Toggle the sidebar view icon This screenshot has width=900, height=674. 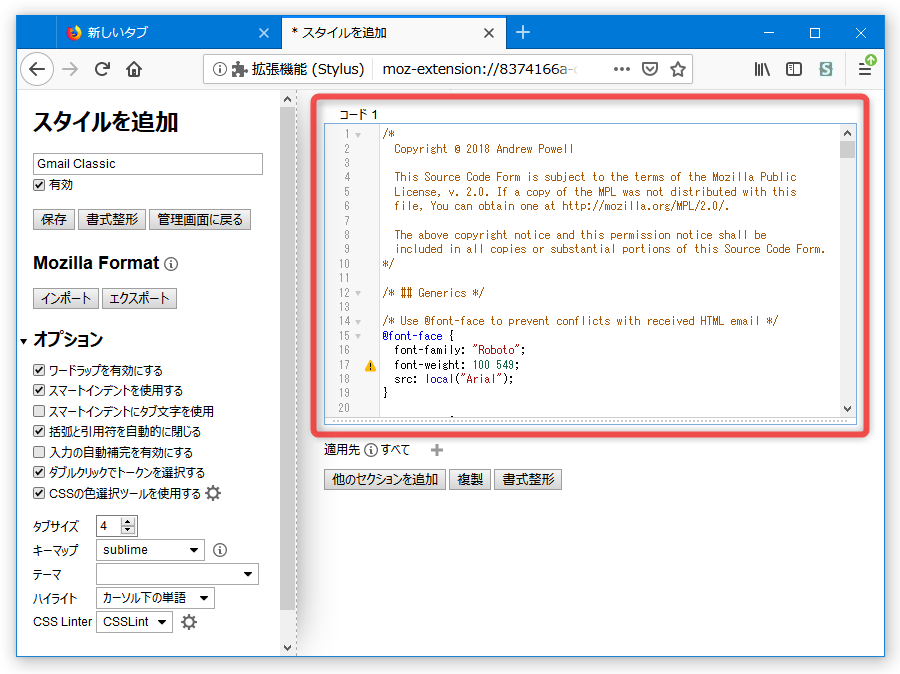coord(794,69)
